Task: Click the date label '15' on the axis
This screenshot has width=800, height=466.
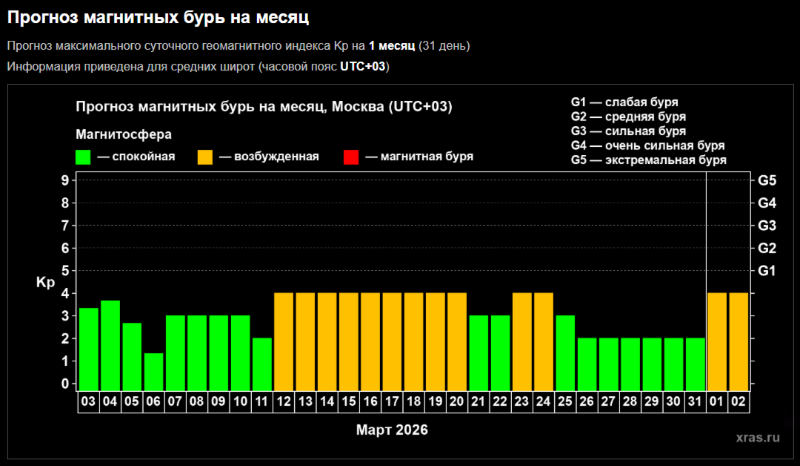Action: [x=348, y=402]
